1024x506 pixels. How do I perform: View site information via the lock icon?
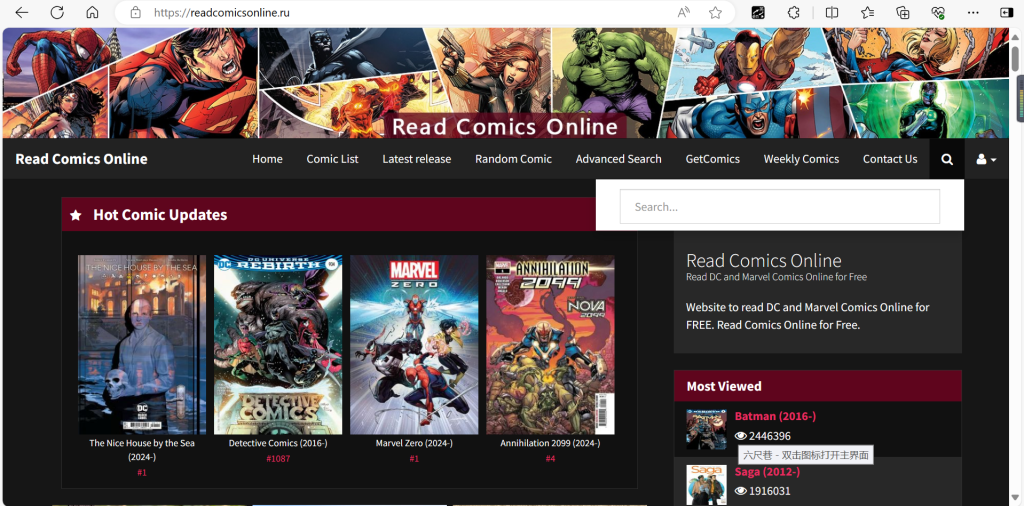point(135,12)
